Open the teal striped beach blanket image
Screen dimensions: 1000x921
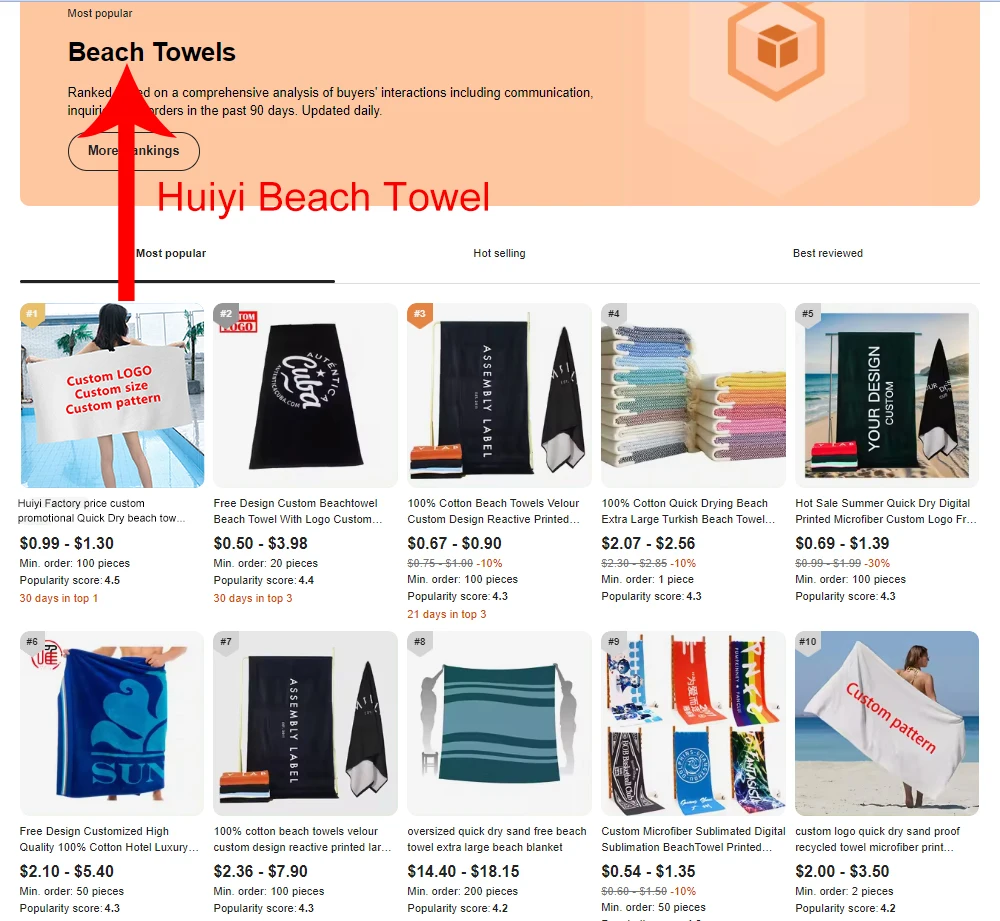pos(499,723)
